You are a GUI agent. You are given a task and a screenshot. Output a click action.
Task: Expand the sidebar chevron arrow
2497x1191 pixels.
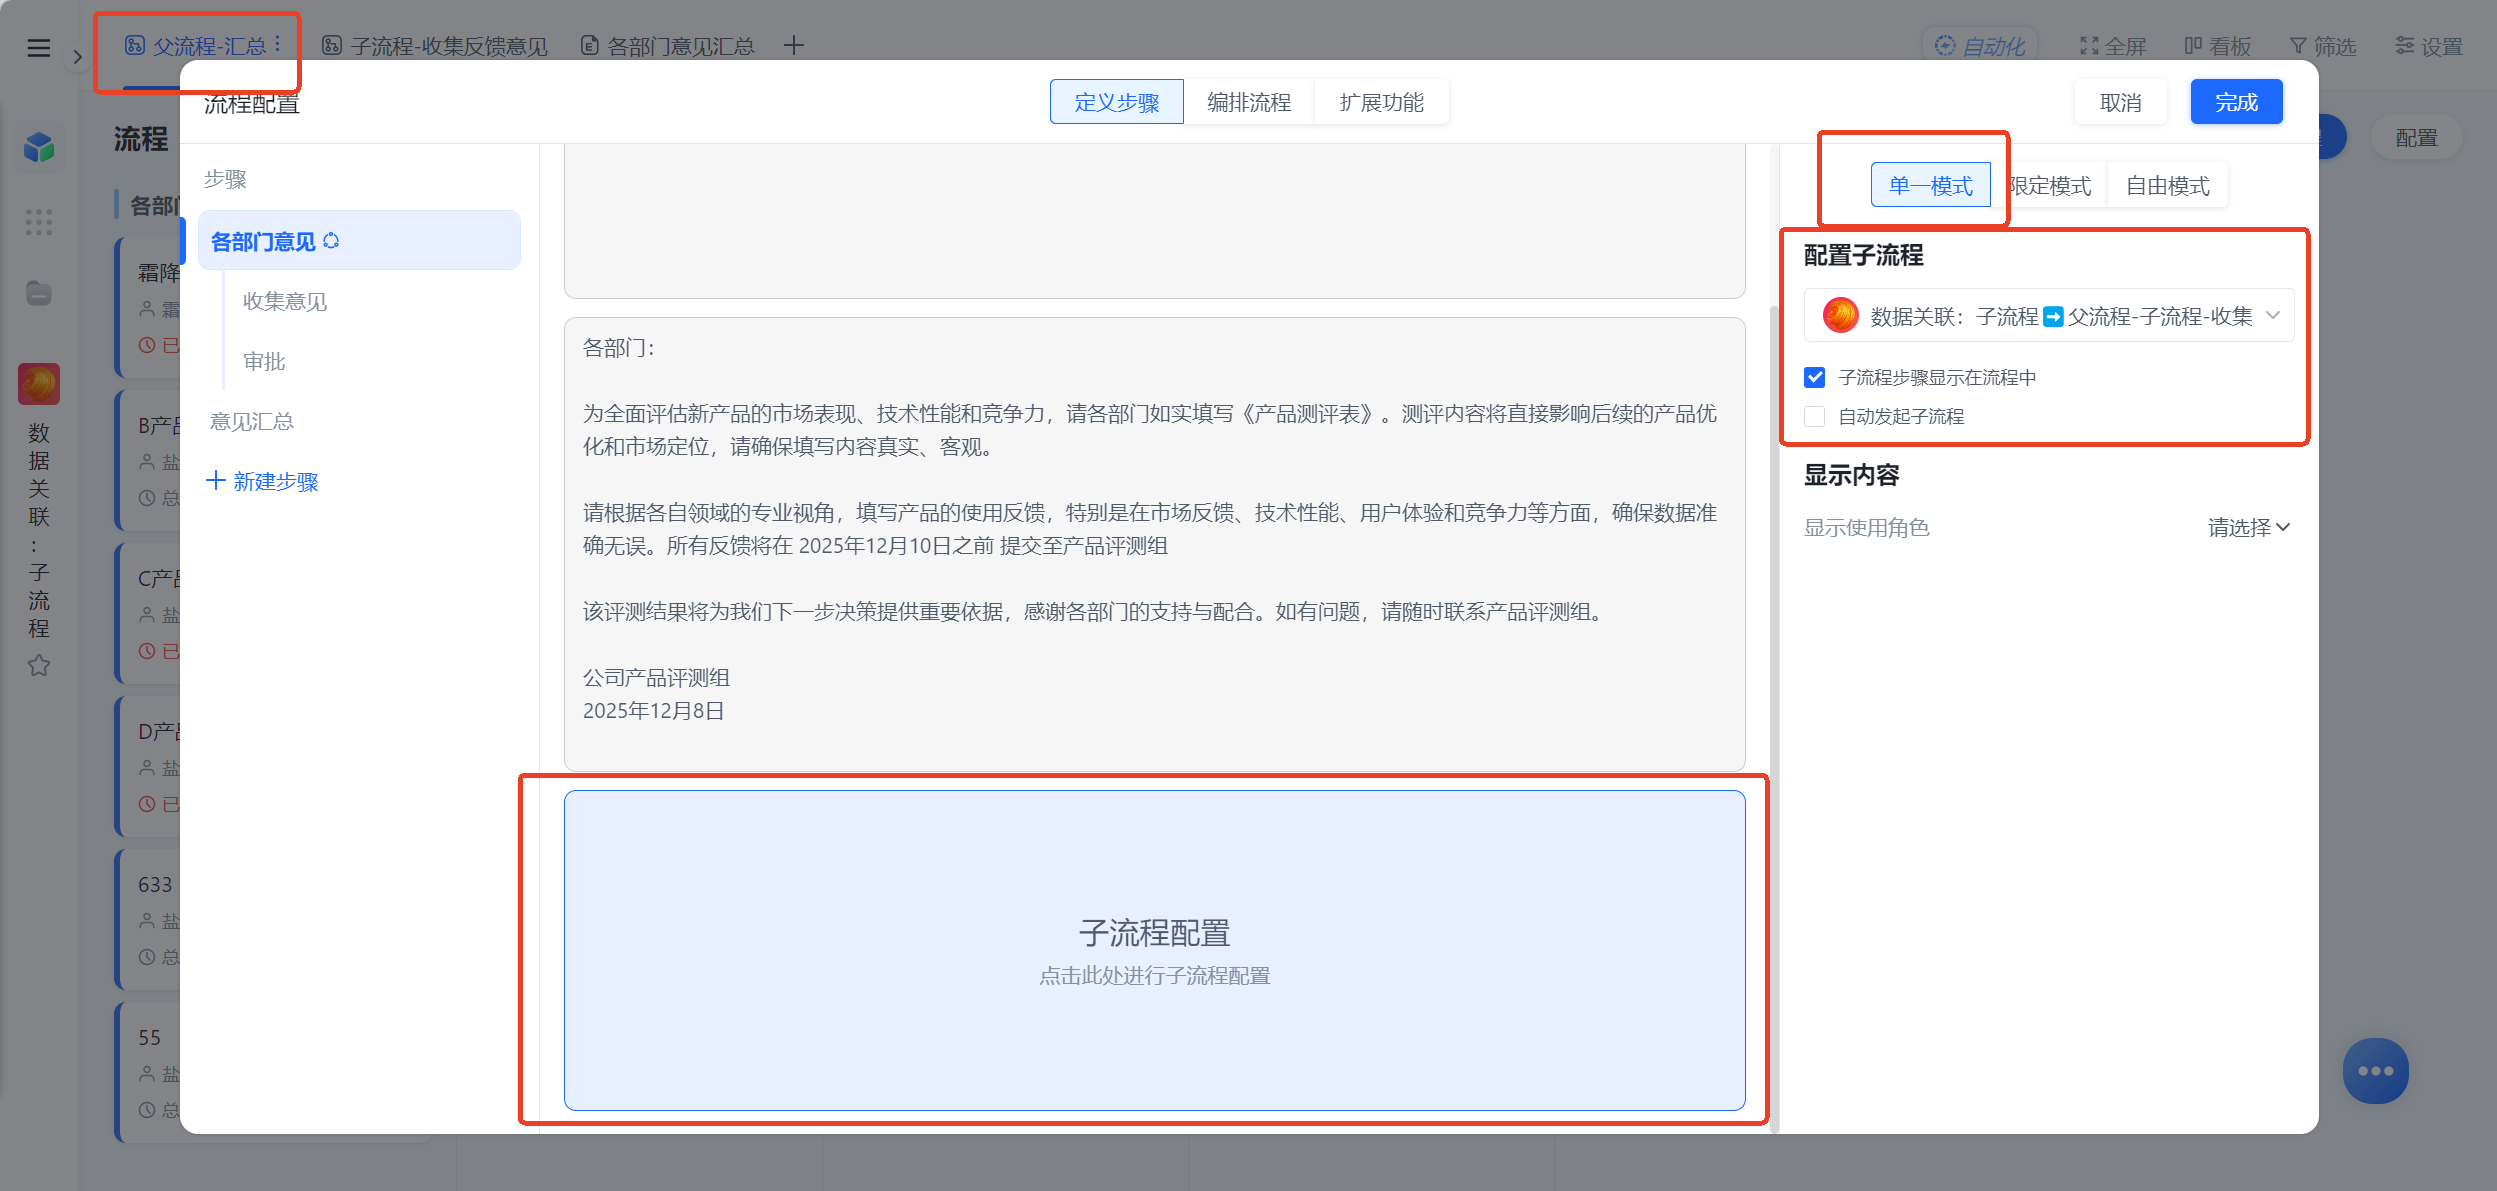point(77,57)
